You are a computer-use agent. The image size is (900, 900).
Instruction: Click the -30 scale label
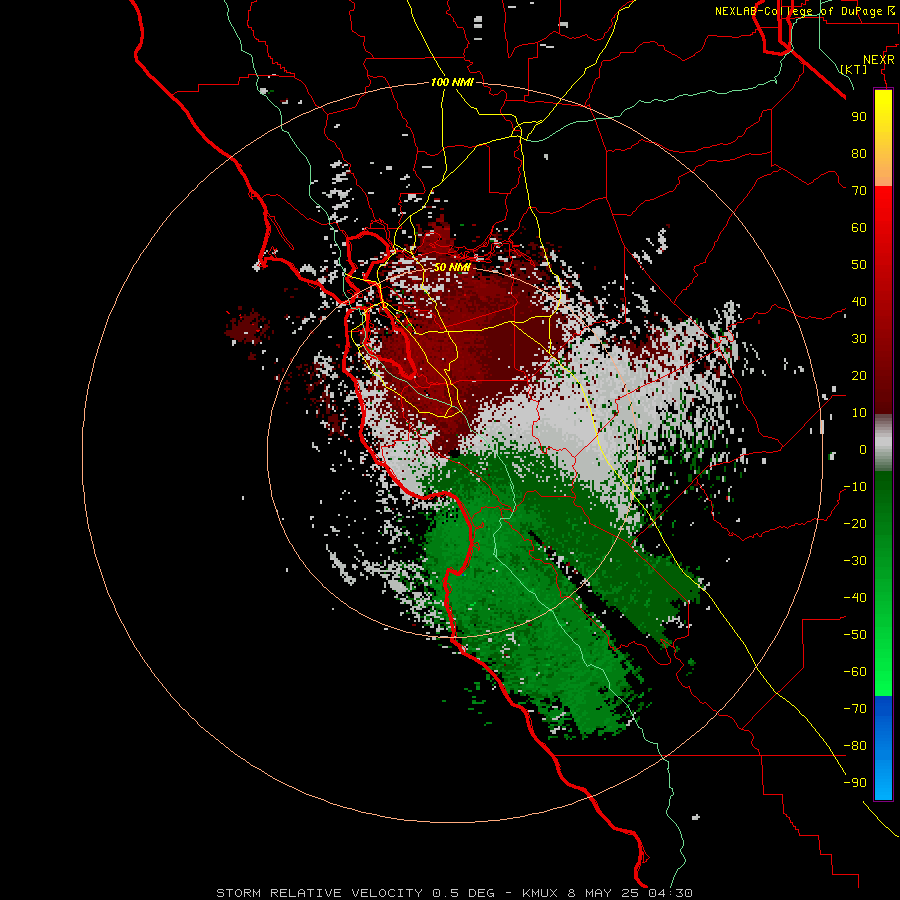[x=855, y=561]
